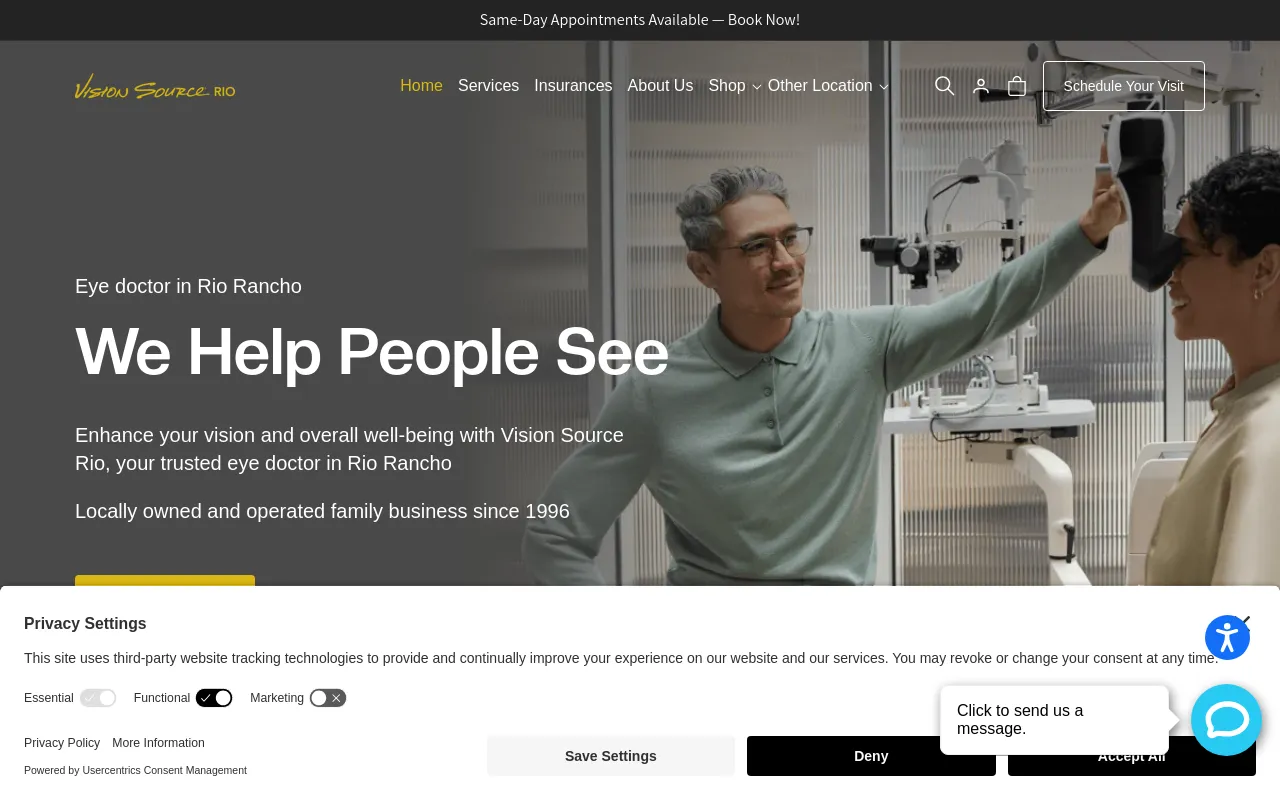Click the Schedule Your Visit button

click(x=1124, y=86)
